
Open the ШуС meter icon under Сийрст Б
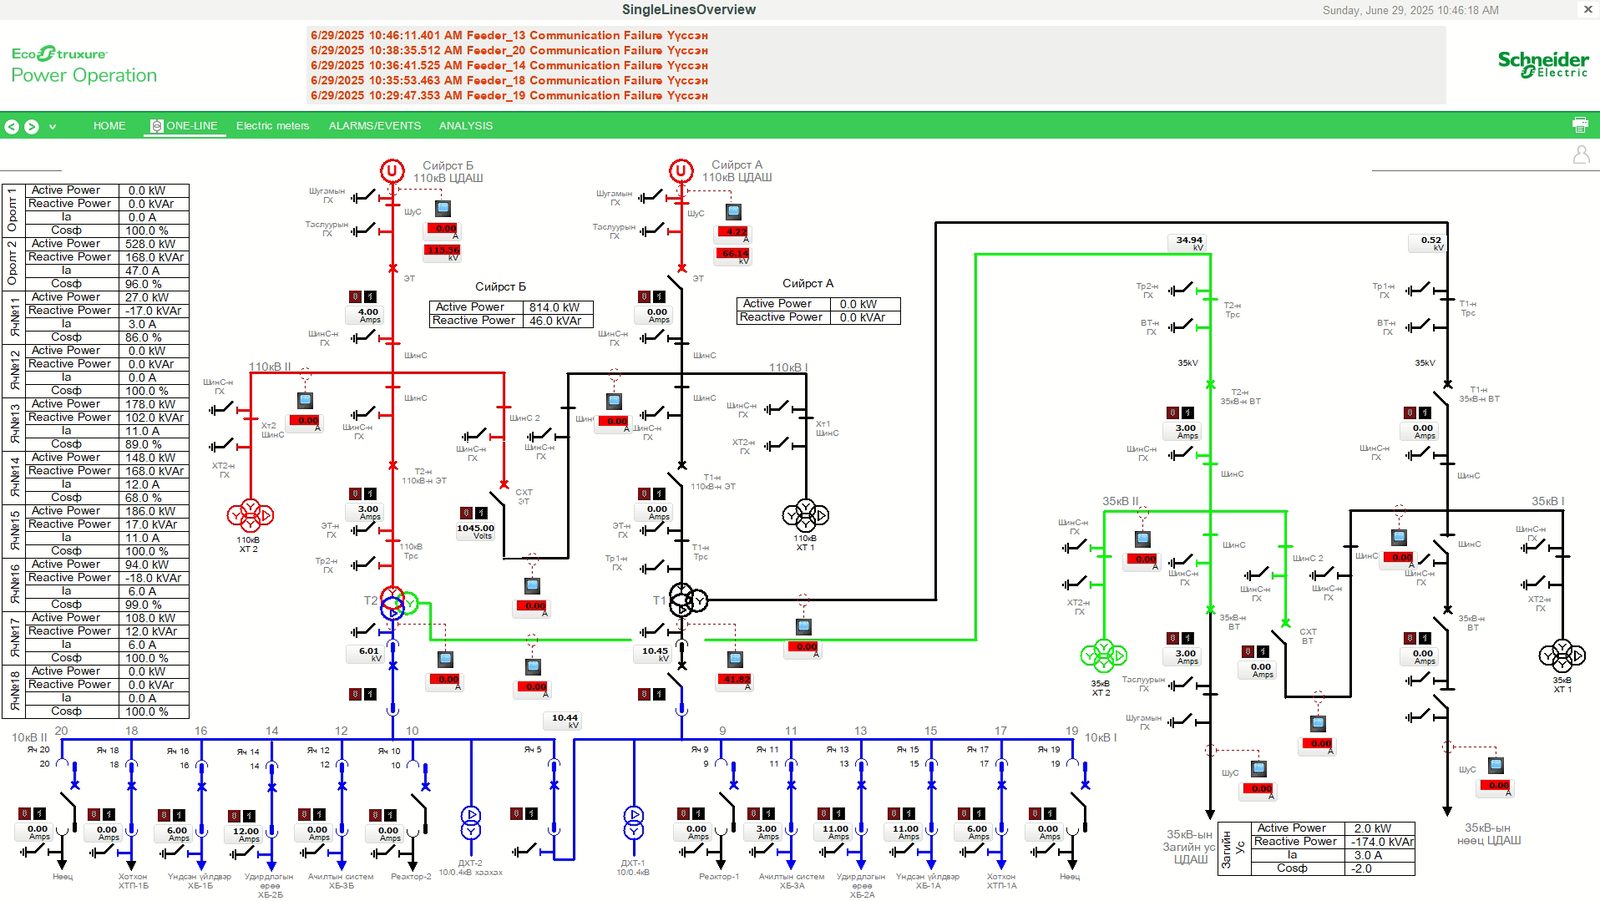[x=443, y=208]
